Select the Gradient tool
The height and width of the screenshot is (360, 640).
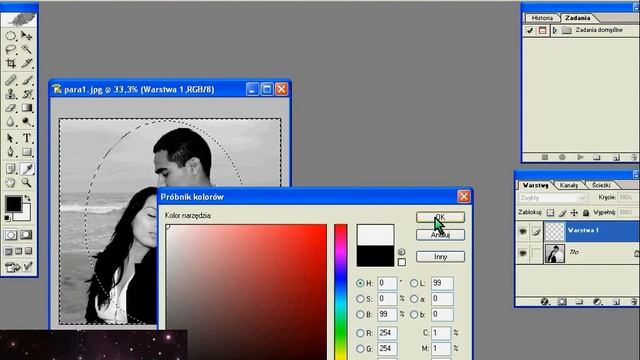27,108
